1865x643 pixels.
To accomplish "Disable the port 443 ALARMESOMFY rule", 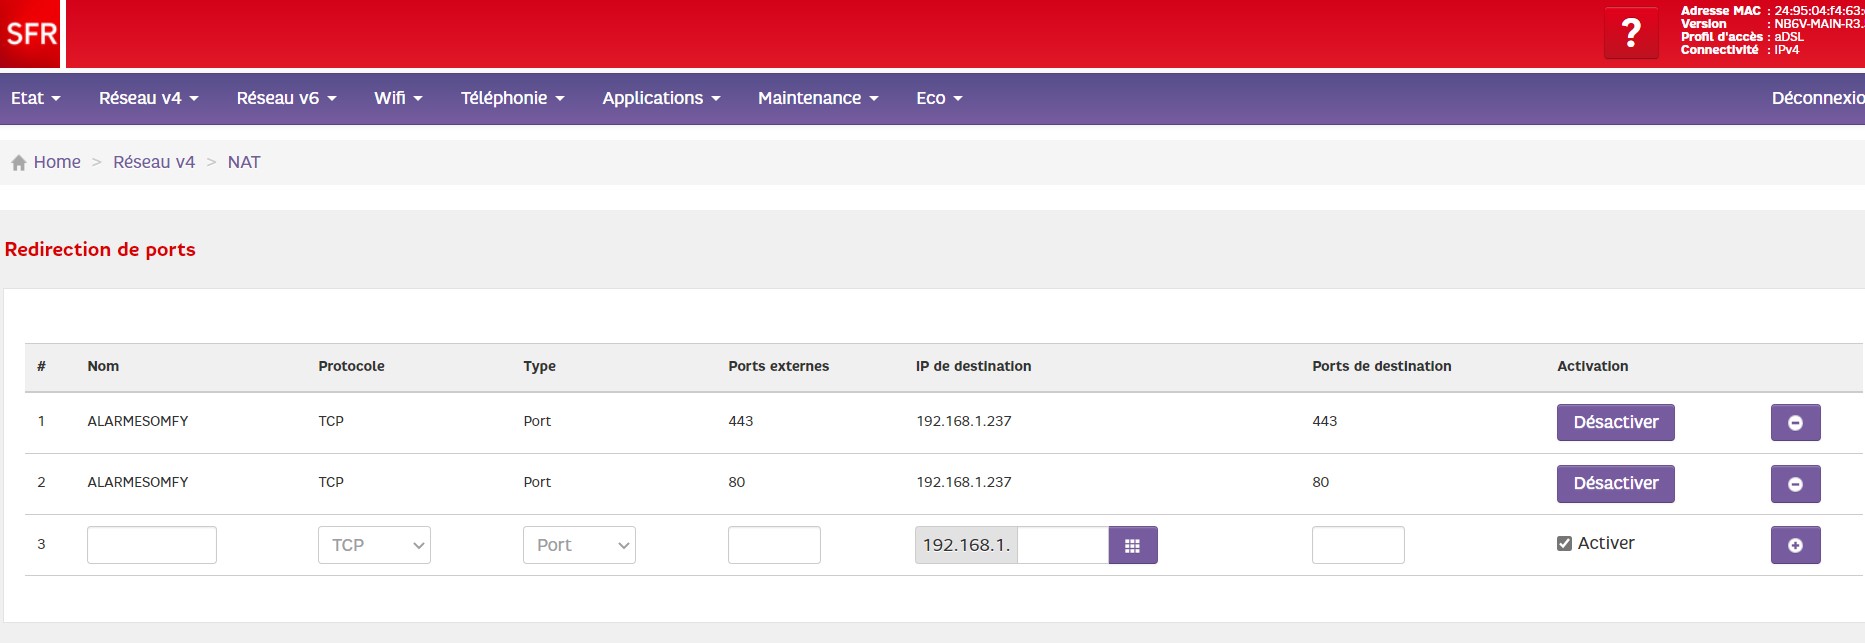I will pyautogui.click(x=1615, y=423).
